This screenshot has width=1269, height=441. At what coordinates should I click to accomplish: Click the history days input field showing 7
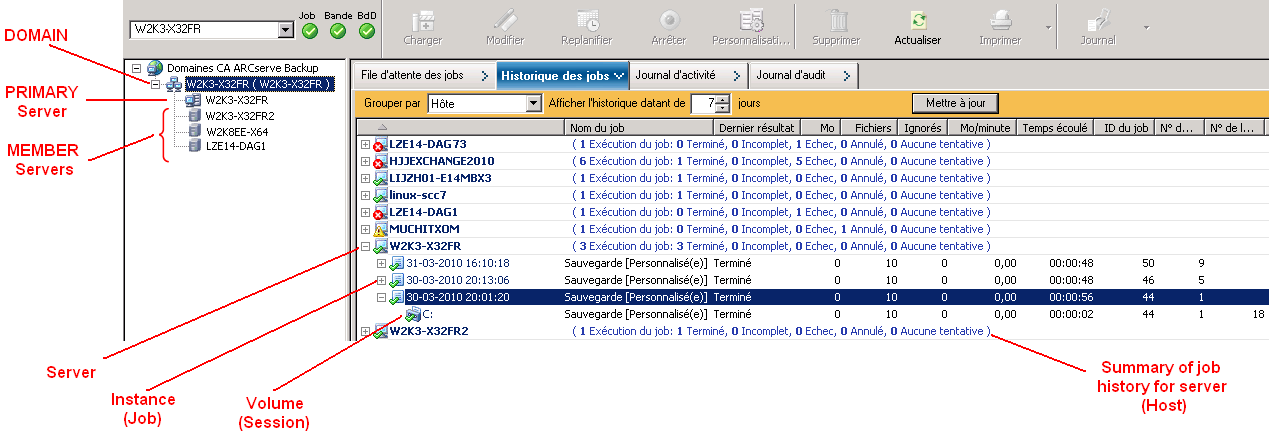tap(705, 103)
